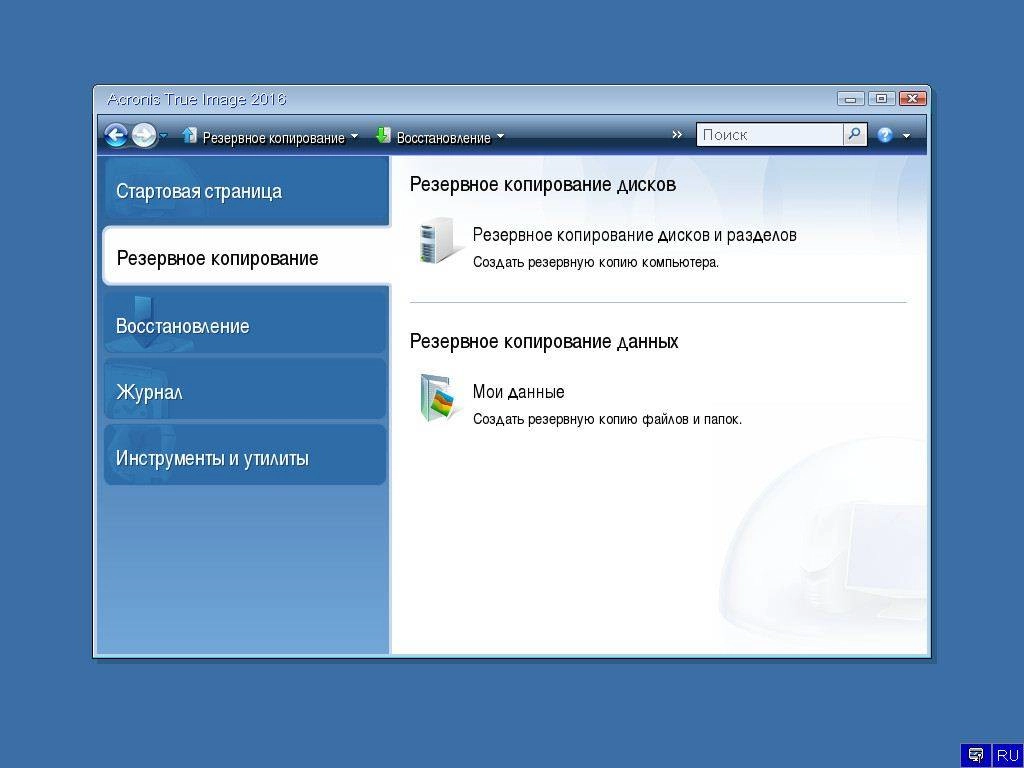Close the Acronis True Image window
This screenshot has width=1024, height=768.
tap(912, 99)
